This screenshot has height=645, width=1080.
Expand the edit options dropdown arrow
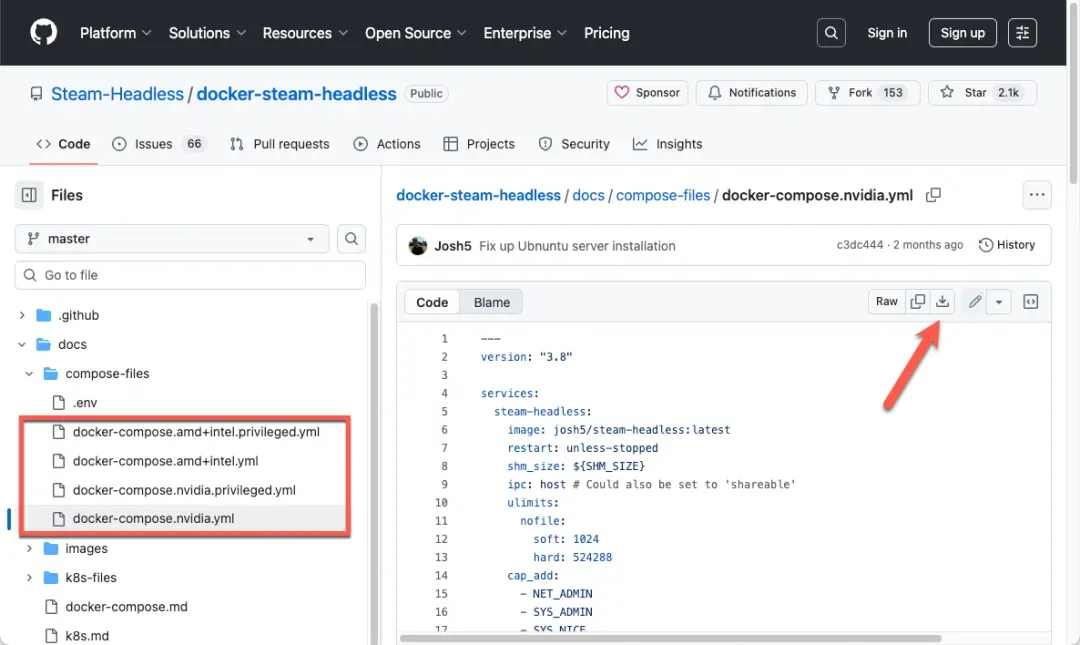click(x=998, y=301)
